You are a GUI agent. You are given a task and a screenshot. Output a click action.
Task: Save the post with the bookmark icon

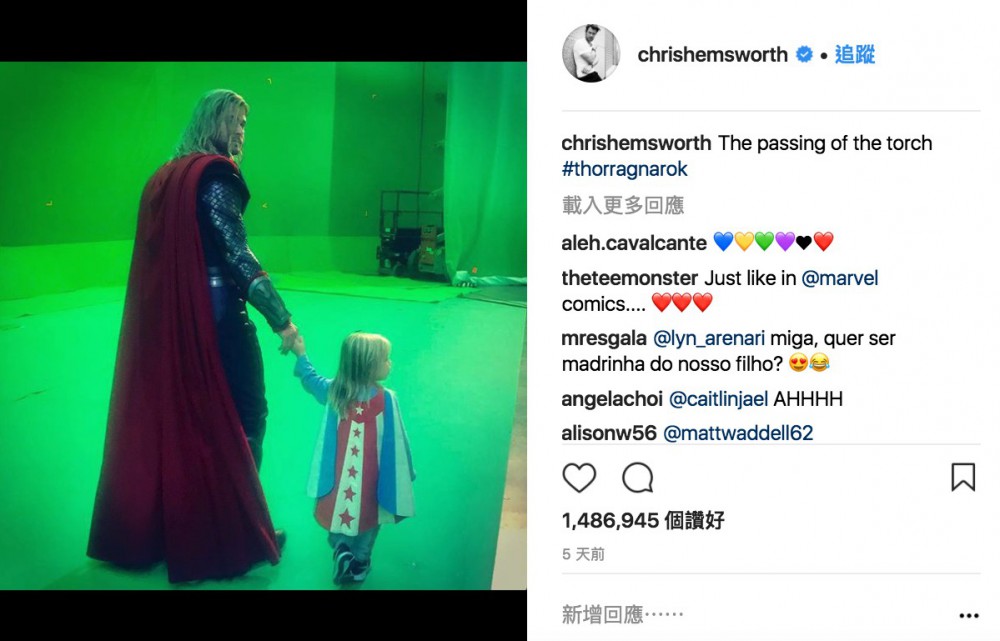tap(963, 477)
